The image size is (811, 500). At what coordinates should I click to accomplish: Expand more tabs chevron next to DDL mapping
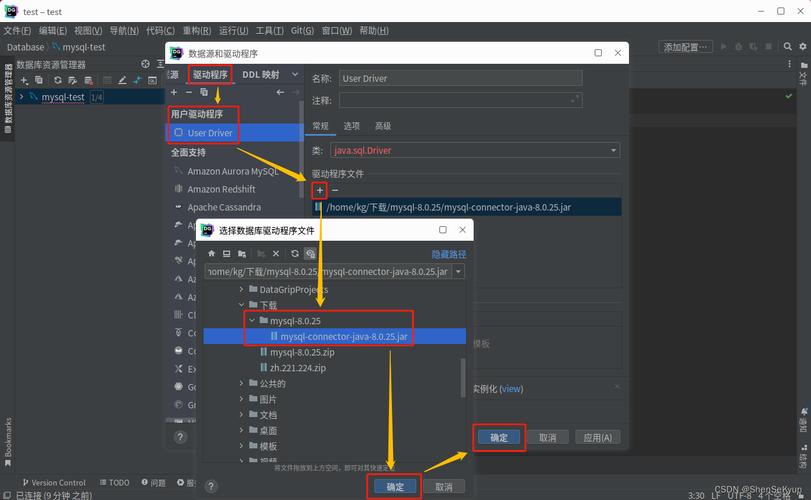point(295,74)
